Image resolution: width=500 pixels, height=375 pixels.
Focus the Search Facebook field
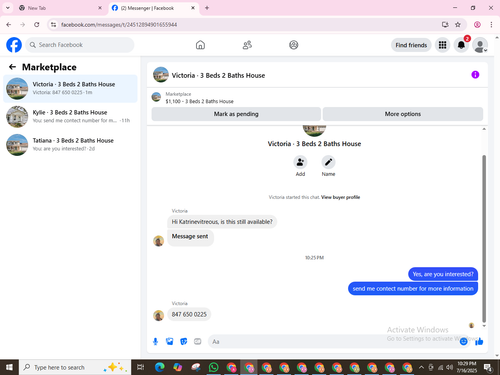[x=80, y=45]
